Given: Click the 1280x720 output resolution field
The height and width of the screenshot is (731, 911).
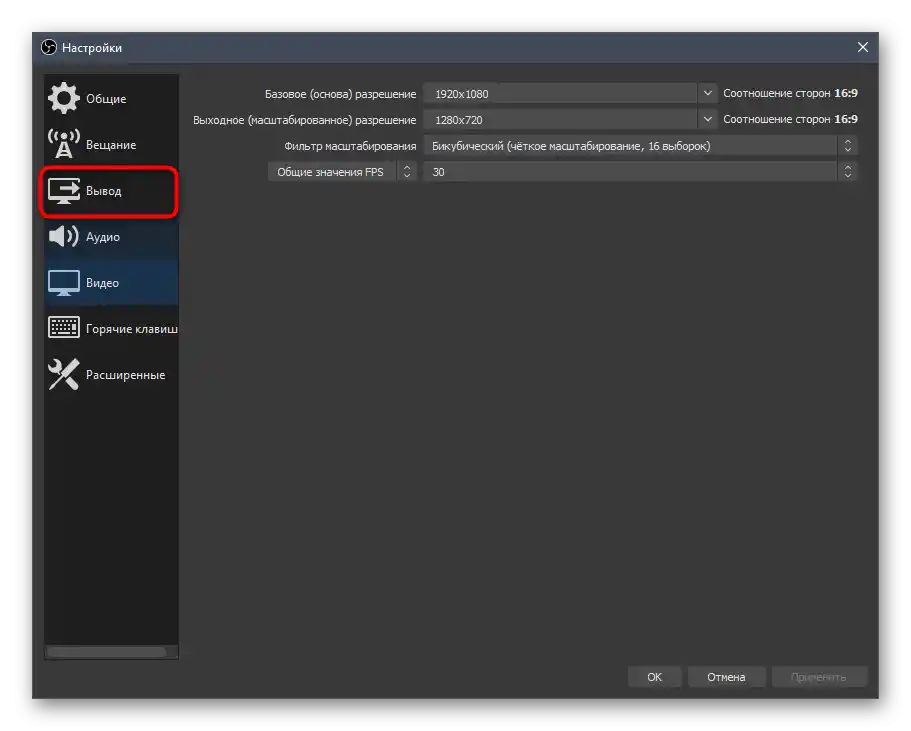Looking at the screenshot, I should tap(560, 120).
